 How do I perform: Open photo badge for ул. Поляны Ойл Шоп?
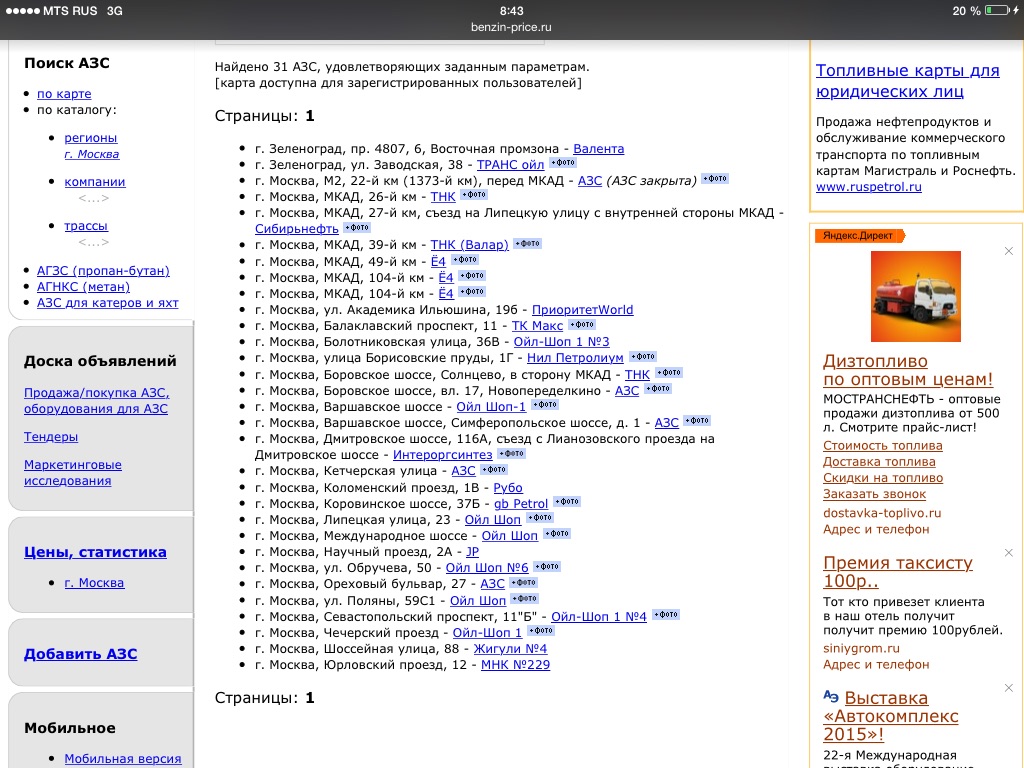coord(525,598)
